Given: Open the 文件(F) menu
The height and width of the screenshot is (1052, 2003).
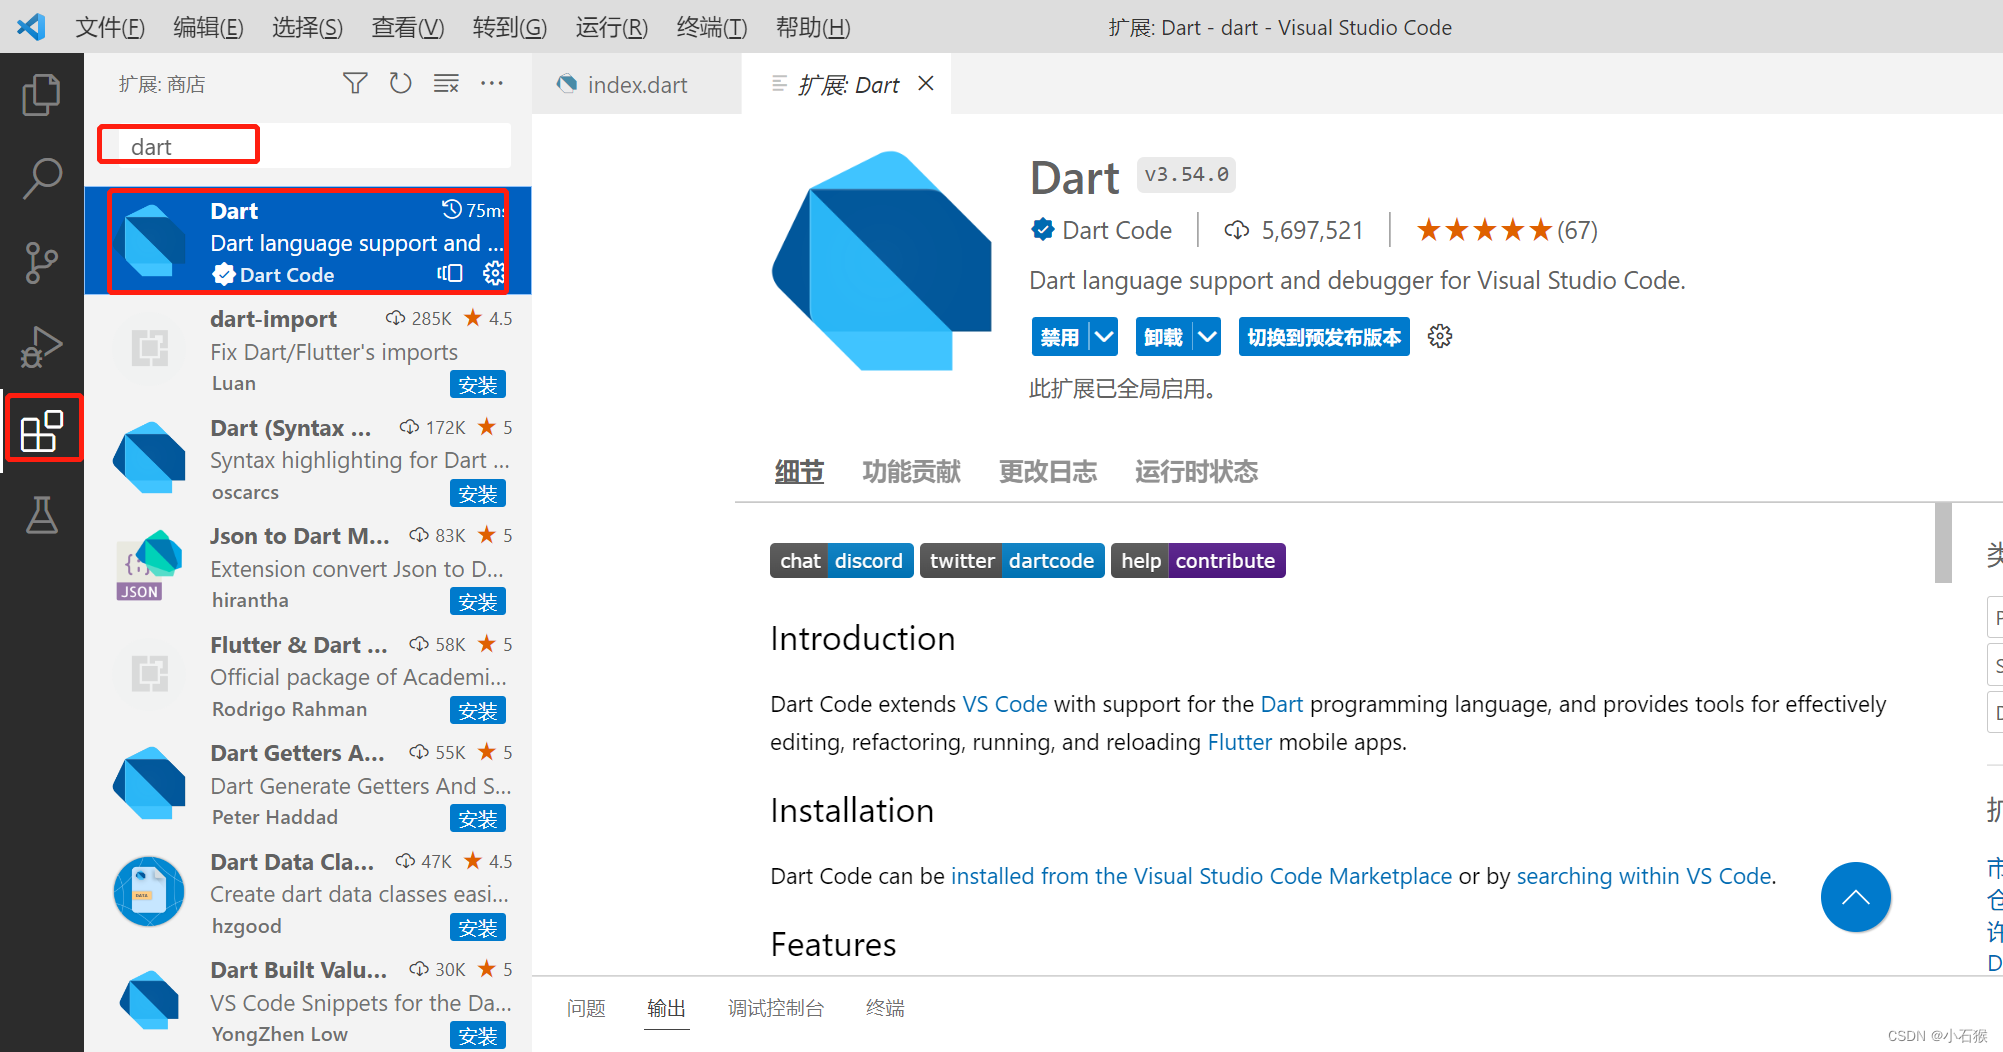Looking at the screenshot, I should 110,27.
